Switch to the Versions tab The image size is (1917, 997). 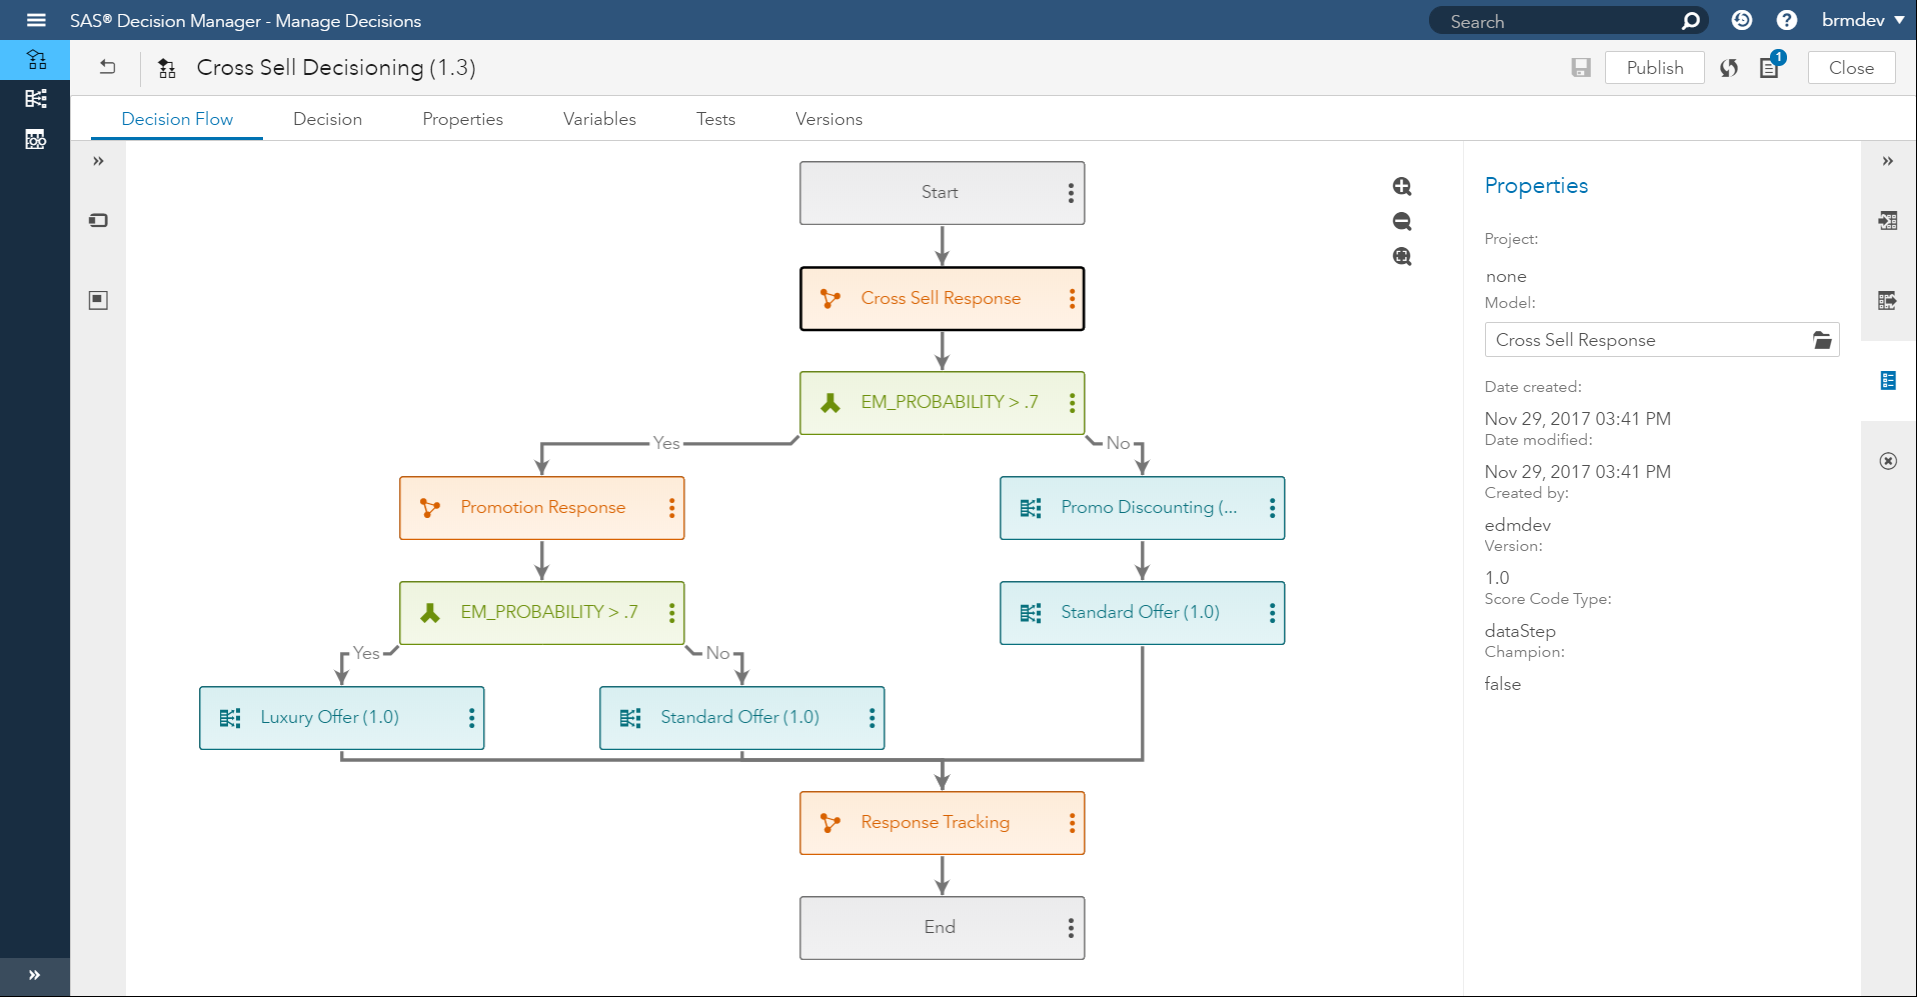(x=828, y=119)
